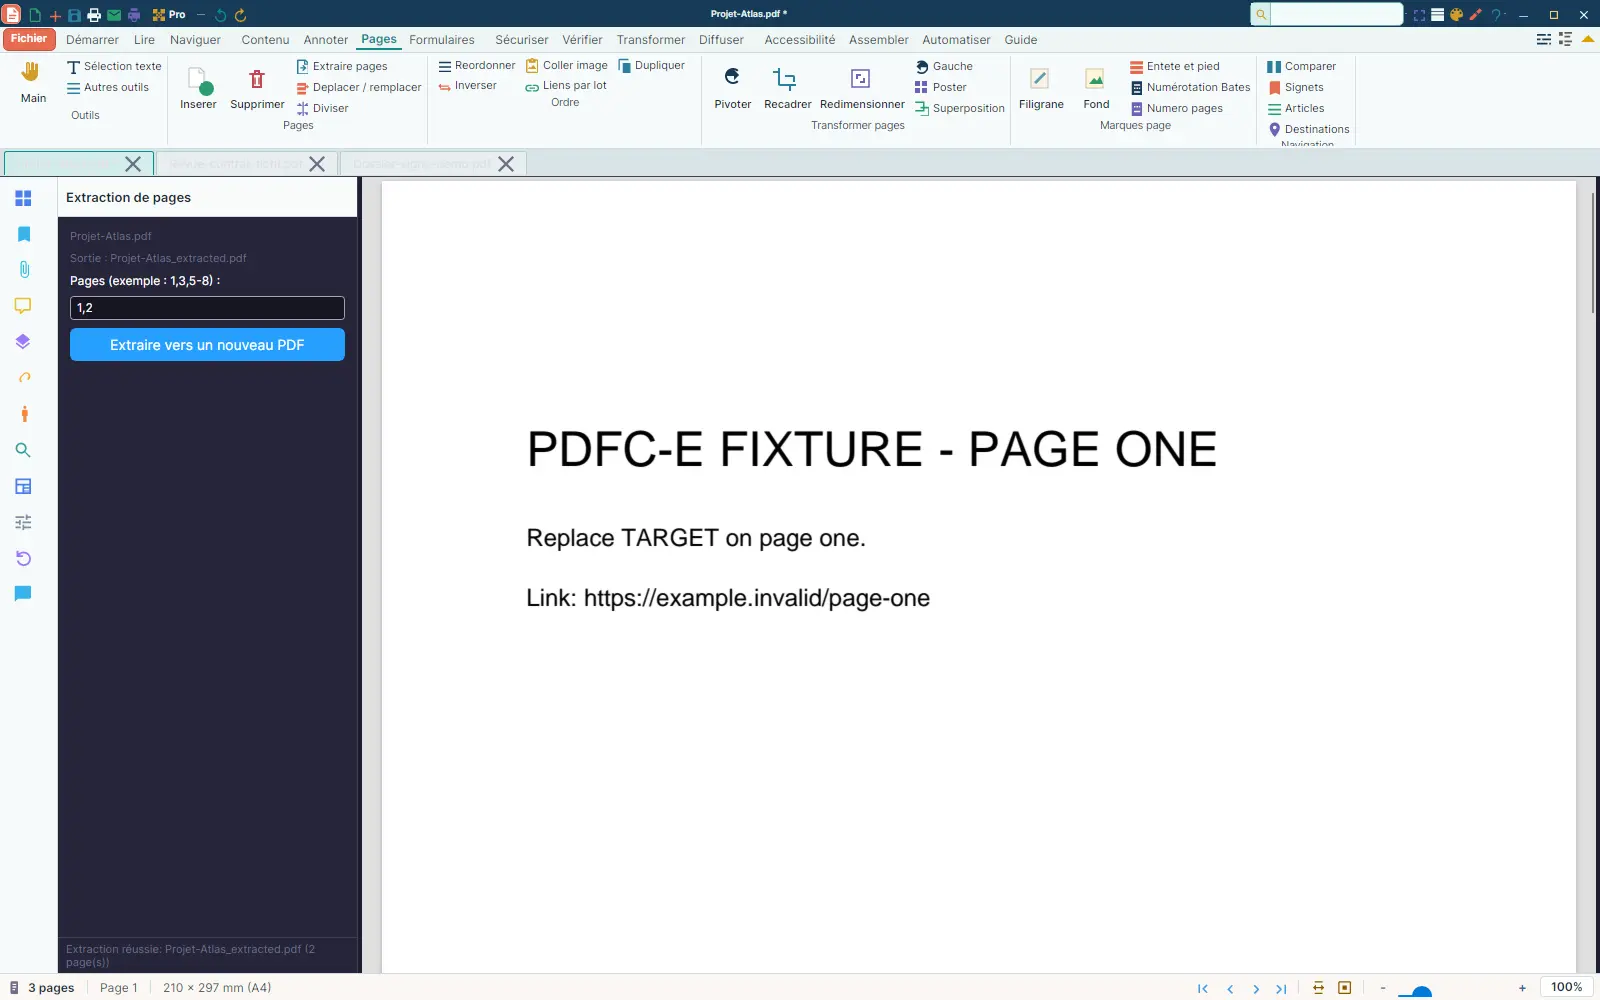Toggle fullscreen mode icon
Viewport: 1600px width, 1000px height.
tap(1419, 15)
